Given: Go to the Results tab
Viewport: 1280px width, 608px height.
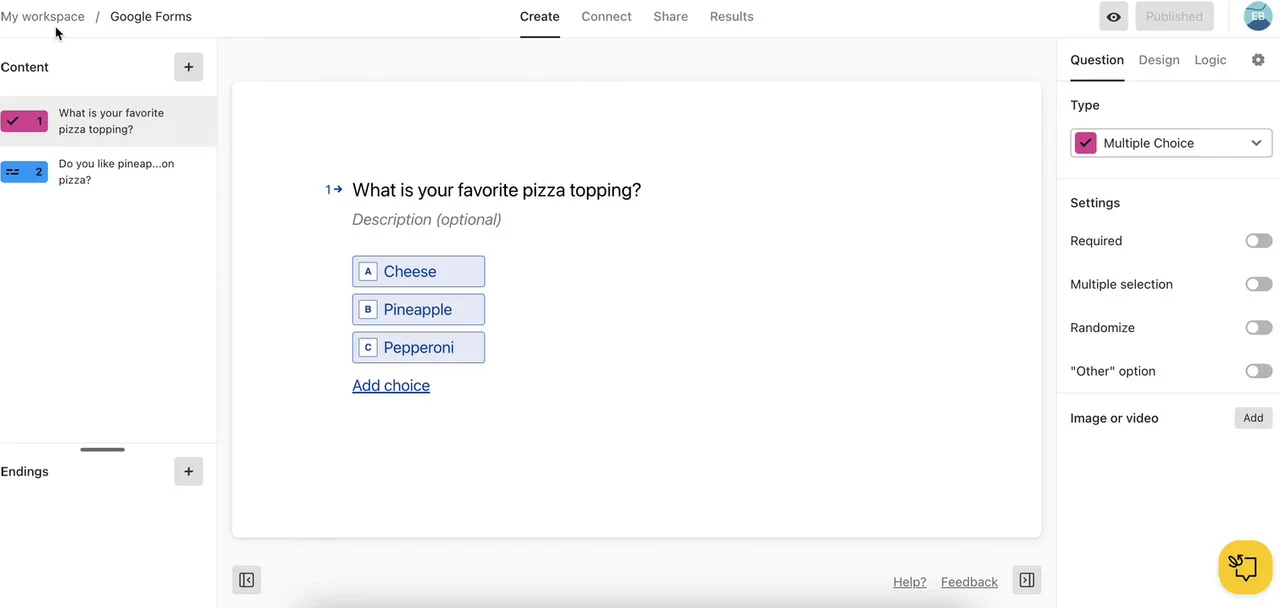Looking at the screenshot, I should 731,17.
